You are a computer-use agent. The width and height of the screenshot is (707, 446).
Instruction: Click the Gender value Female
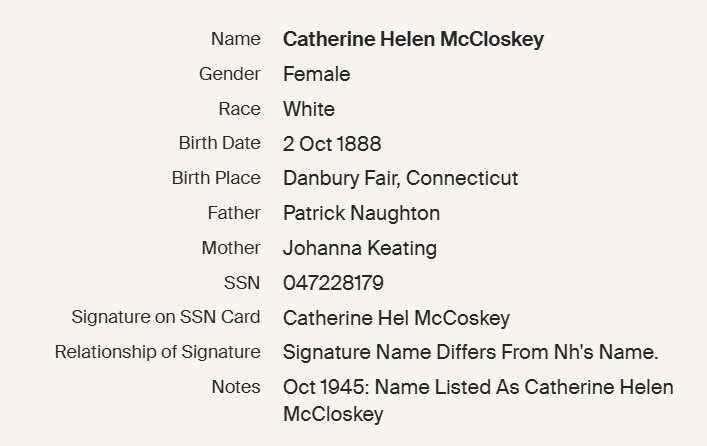[316, 74]
